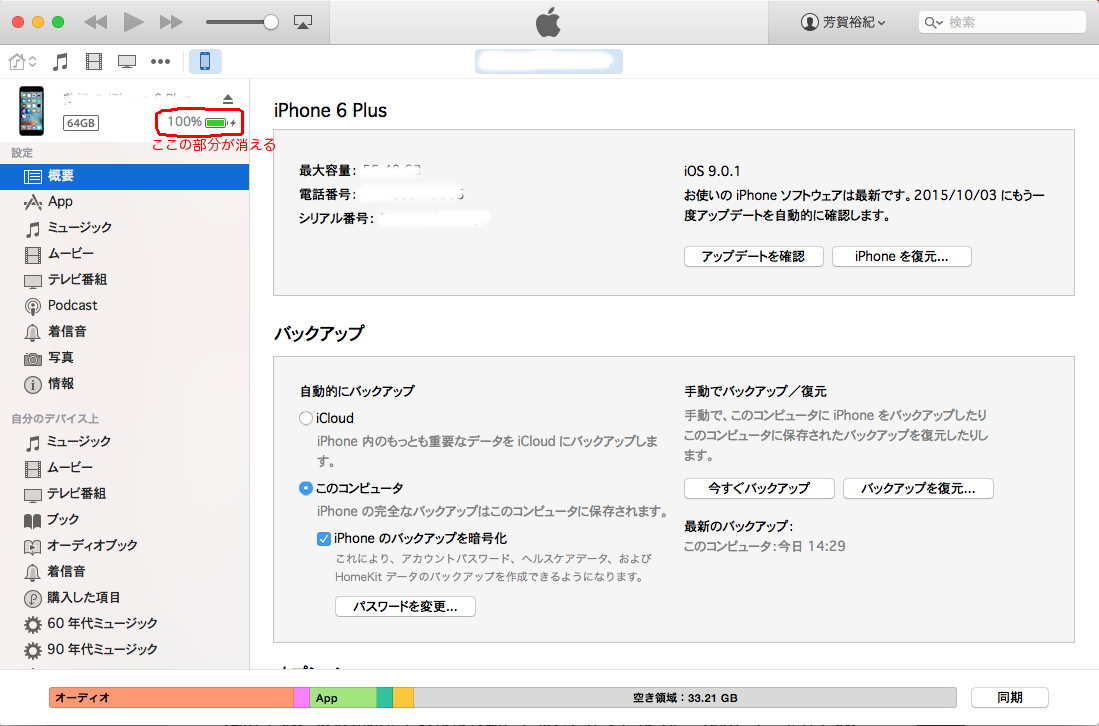Click バックアップを復元... button
The height and width of the screenshot is (726, 1099).
[x=918, y=488]
